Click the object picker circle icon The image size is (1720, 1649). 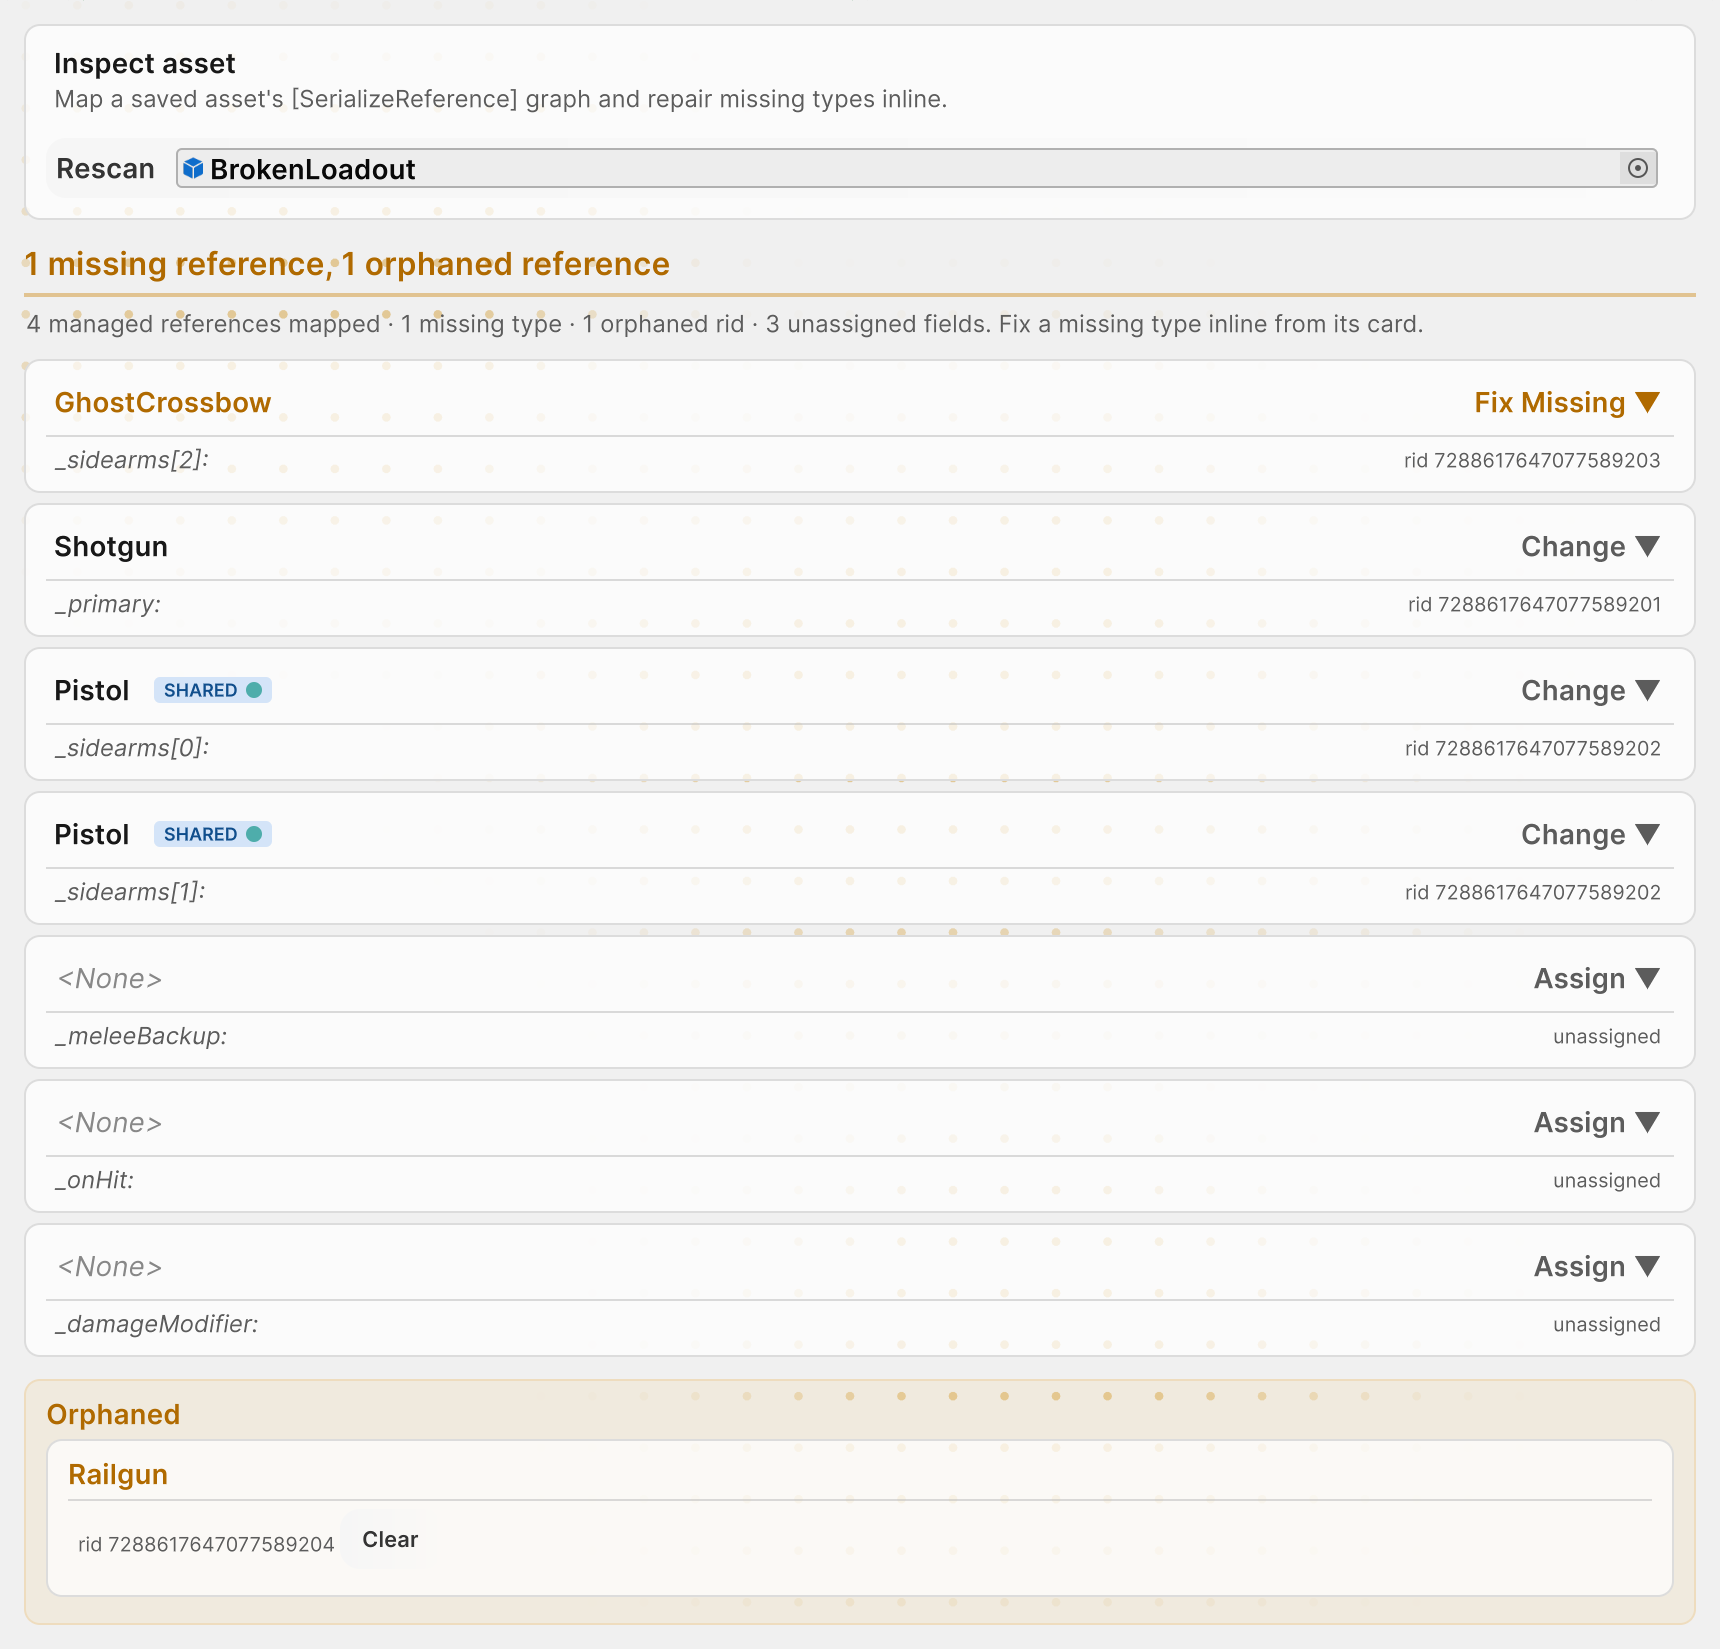tap(1638, 168)
